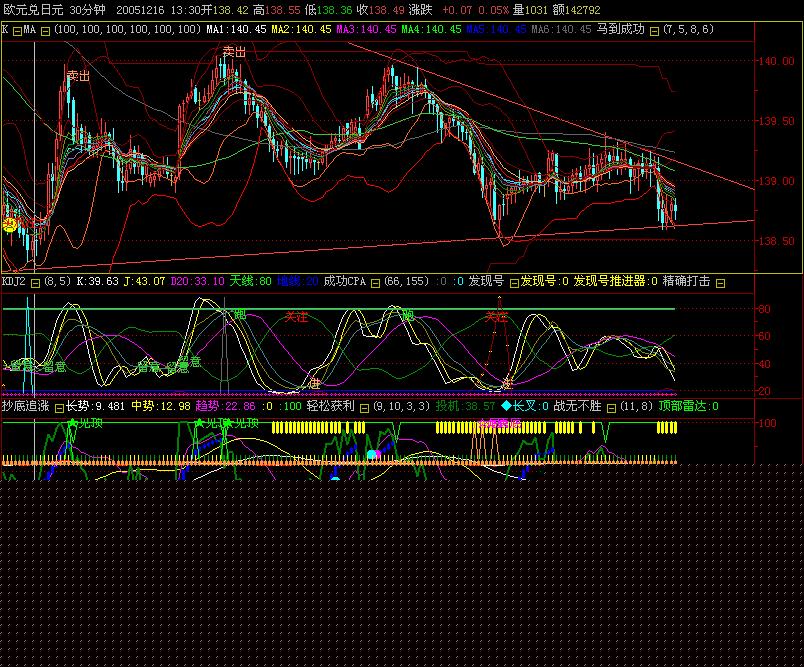This screenshot has height=667, width=804.
Task: Click the 发现号推进器:0 label
Action: point(615,281)
